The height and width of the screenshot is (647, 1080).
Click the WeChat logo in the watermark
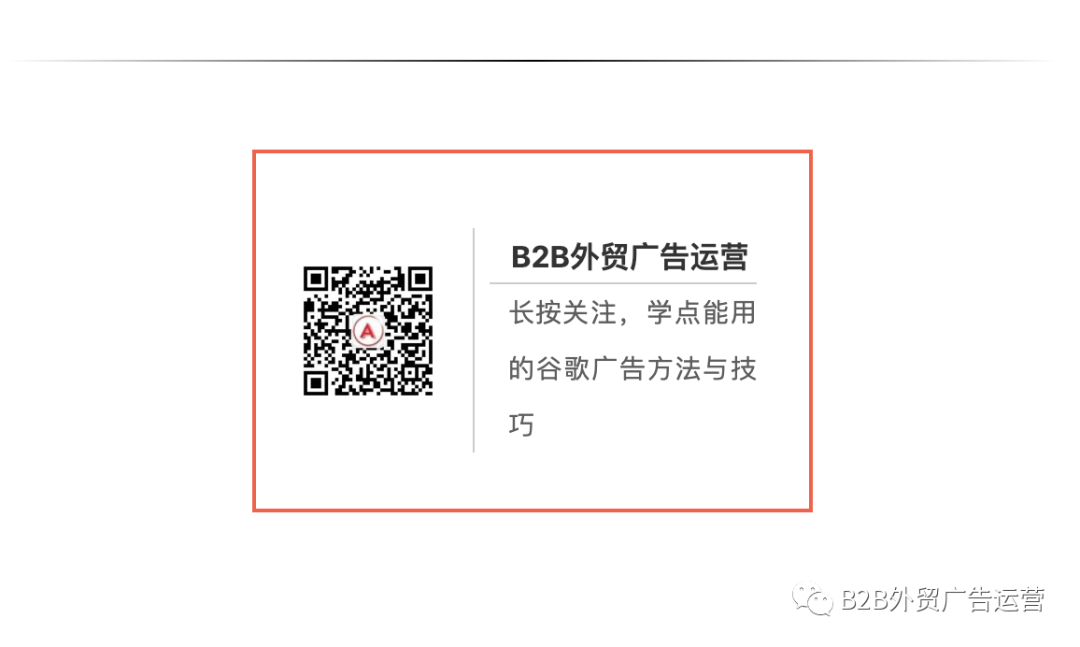point(812,599)
